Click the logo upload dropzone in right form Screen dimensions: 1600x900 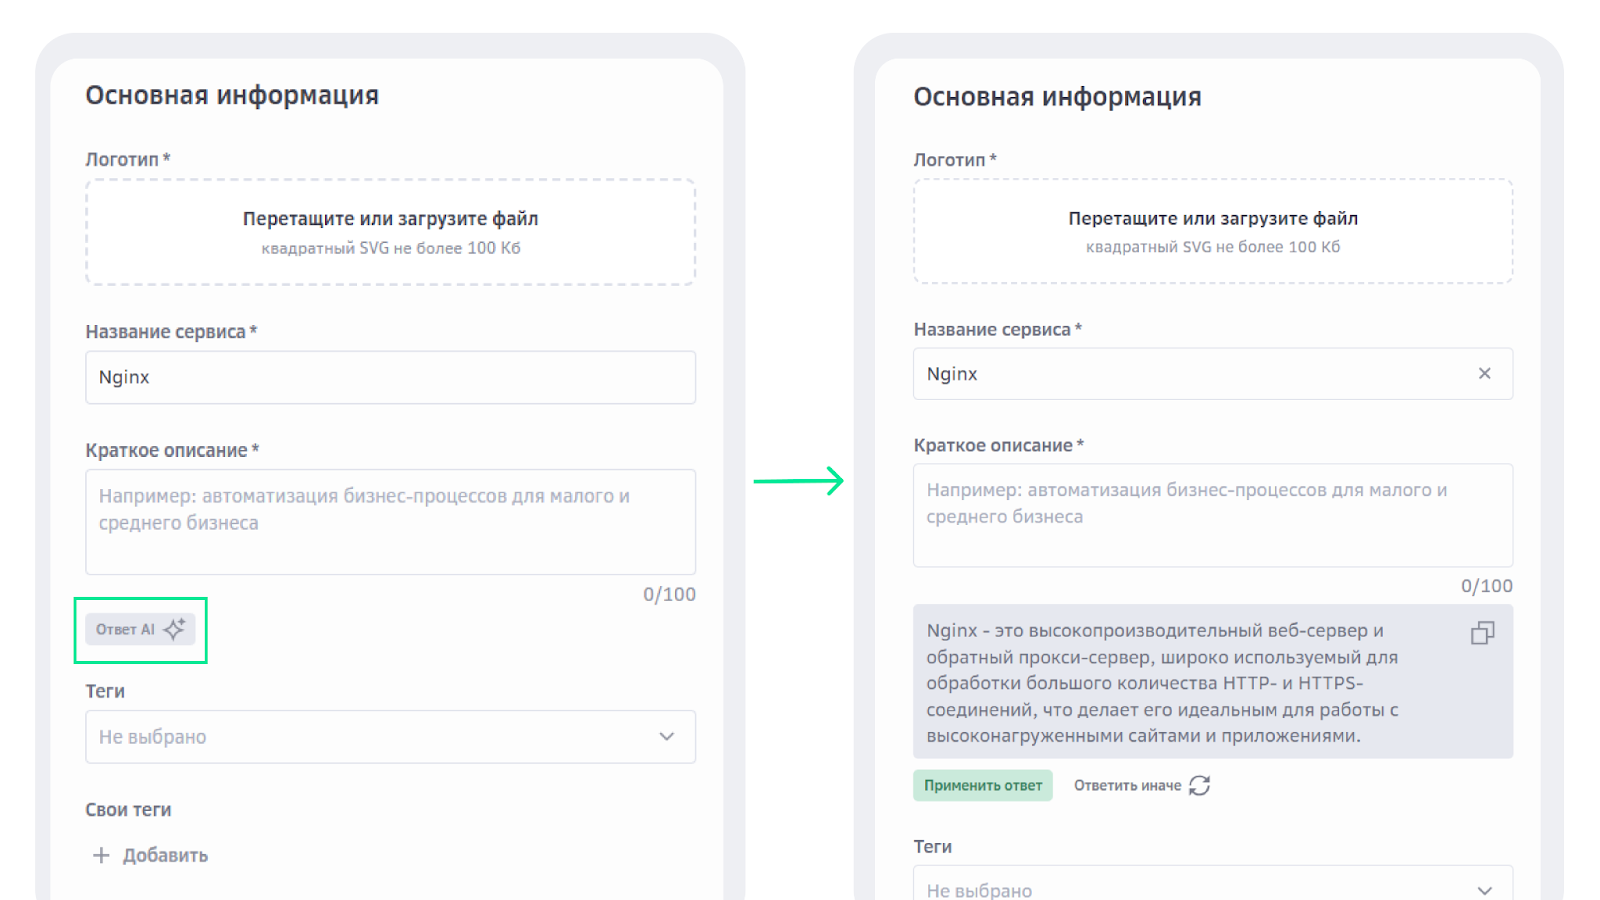(x=1212, y=231)
